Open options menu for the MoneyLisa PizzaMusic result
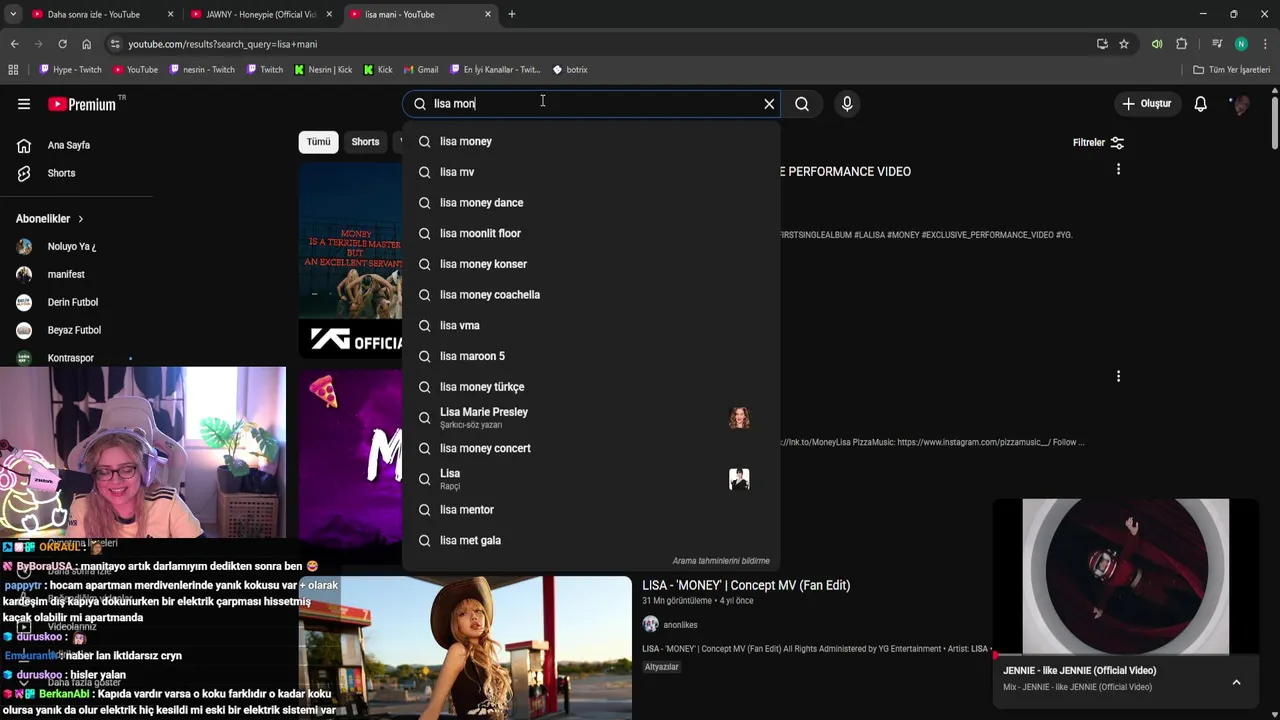Screen dimensions: 1280x720 click(x=1118, y=376)
